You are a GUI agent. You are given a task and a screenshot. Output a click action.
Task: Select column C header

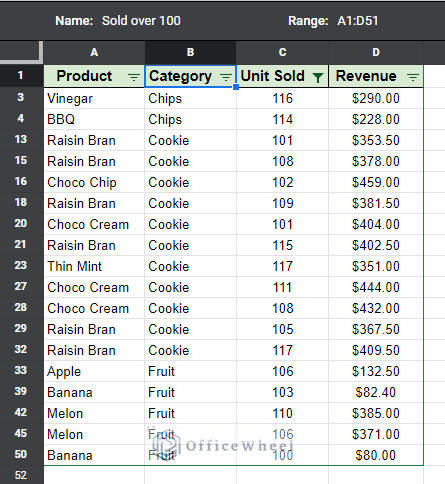282,52
